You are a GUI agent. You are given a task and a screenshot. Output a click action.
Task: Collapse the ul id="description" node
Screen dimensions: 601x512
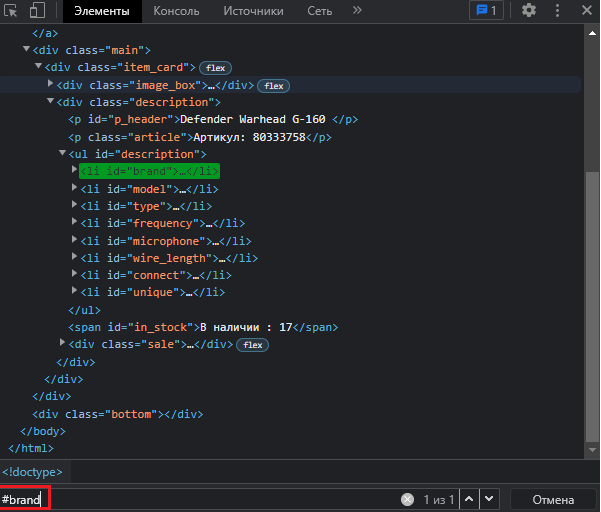click(x=63, y=154)
